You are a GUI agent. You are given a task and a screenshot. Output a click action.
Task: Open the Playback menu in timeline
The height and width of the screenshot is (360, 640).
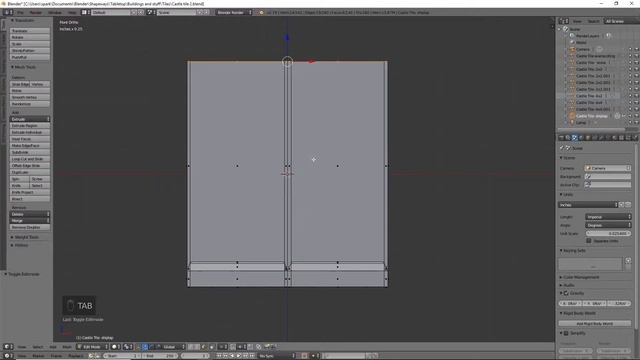coord(75,356)
